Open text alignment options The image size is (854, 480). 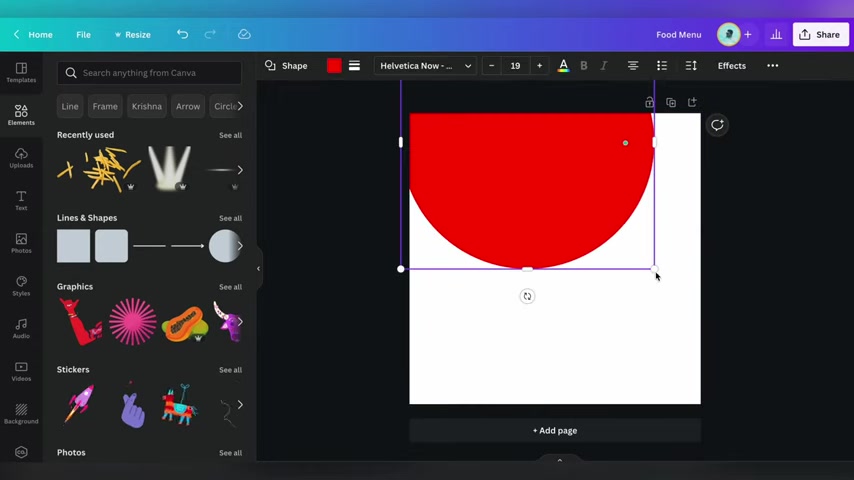pyautogui.click(x=633, y=66)
